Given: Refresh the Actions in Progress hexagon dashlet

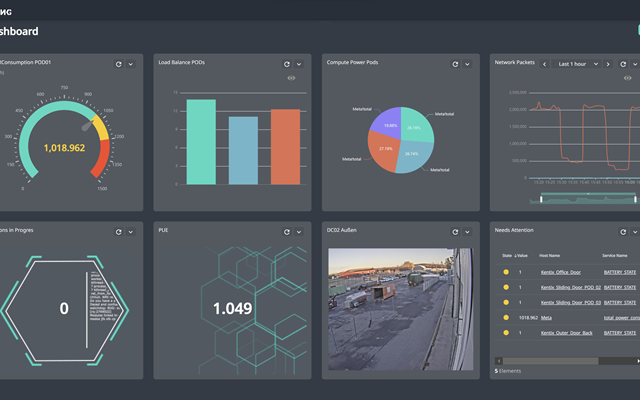Looking at the screenshot, I should click(x=118, y=232).
